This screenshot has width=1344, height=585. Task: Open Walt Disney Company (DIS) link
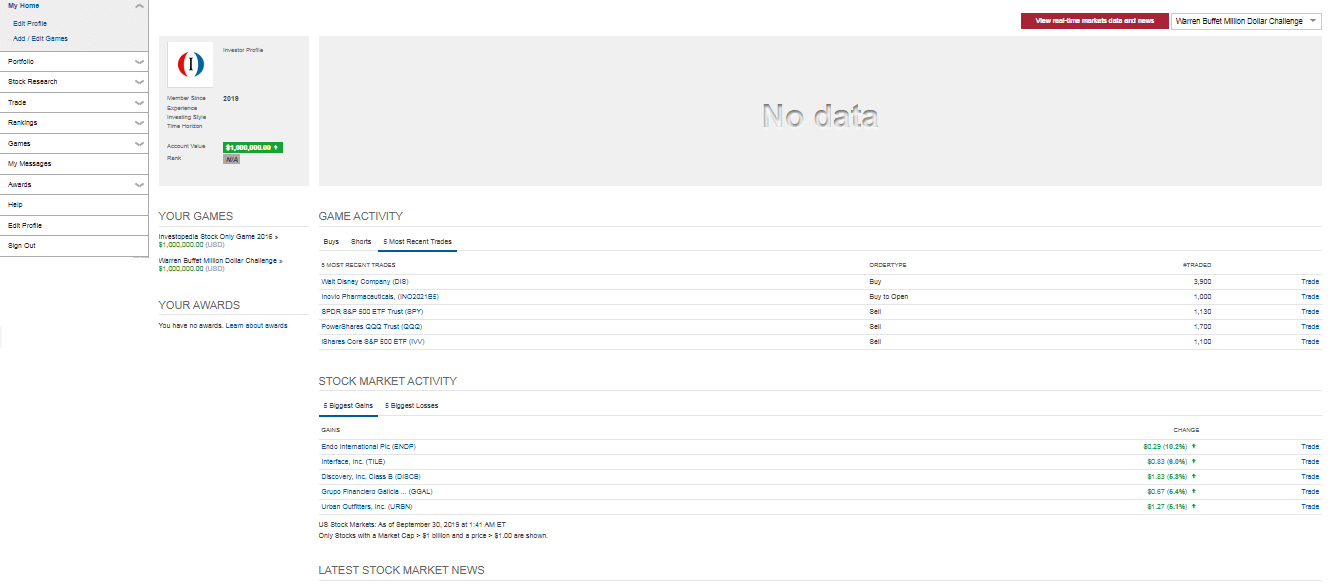365,282
